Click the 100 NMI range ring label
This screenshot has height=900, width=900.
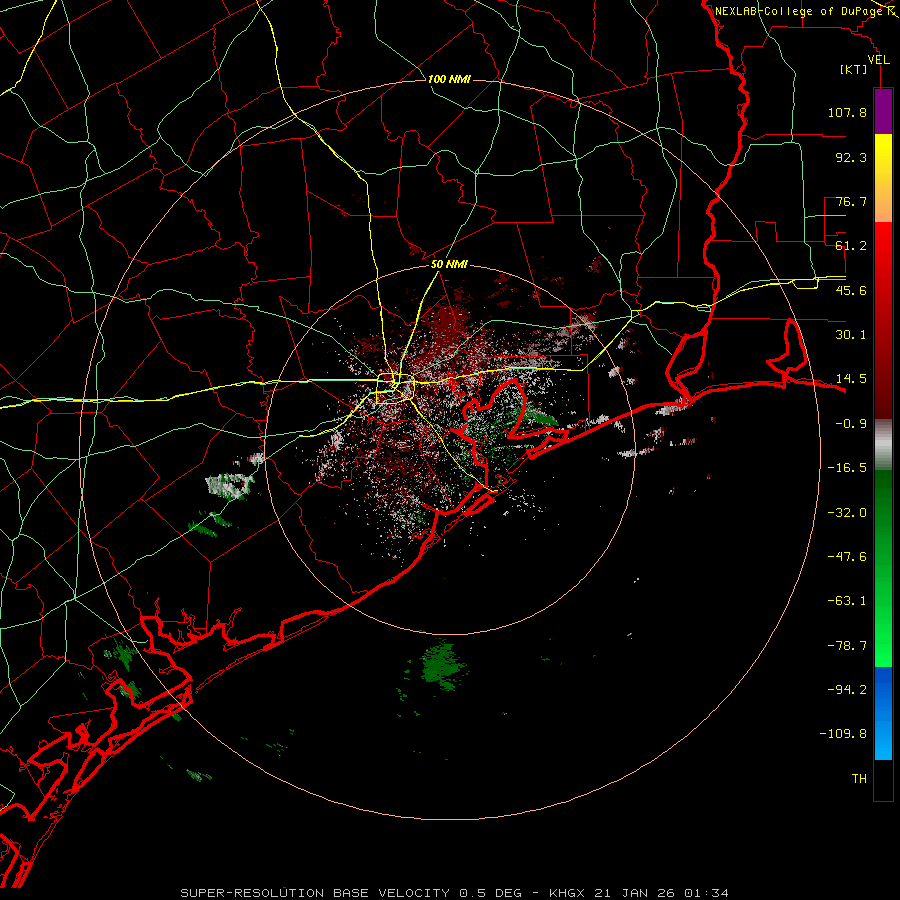[x=449, y=79]
